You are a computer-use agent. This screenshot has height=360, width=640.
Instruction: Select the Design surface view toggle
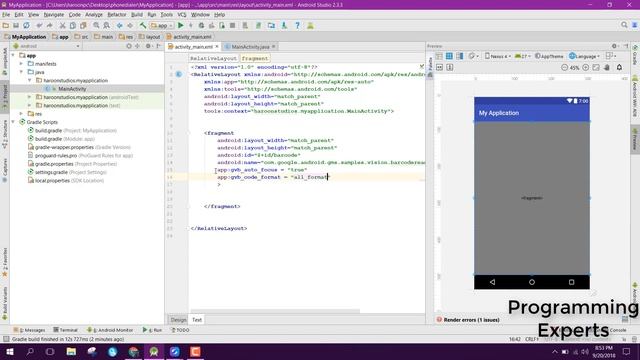[439, 56]
